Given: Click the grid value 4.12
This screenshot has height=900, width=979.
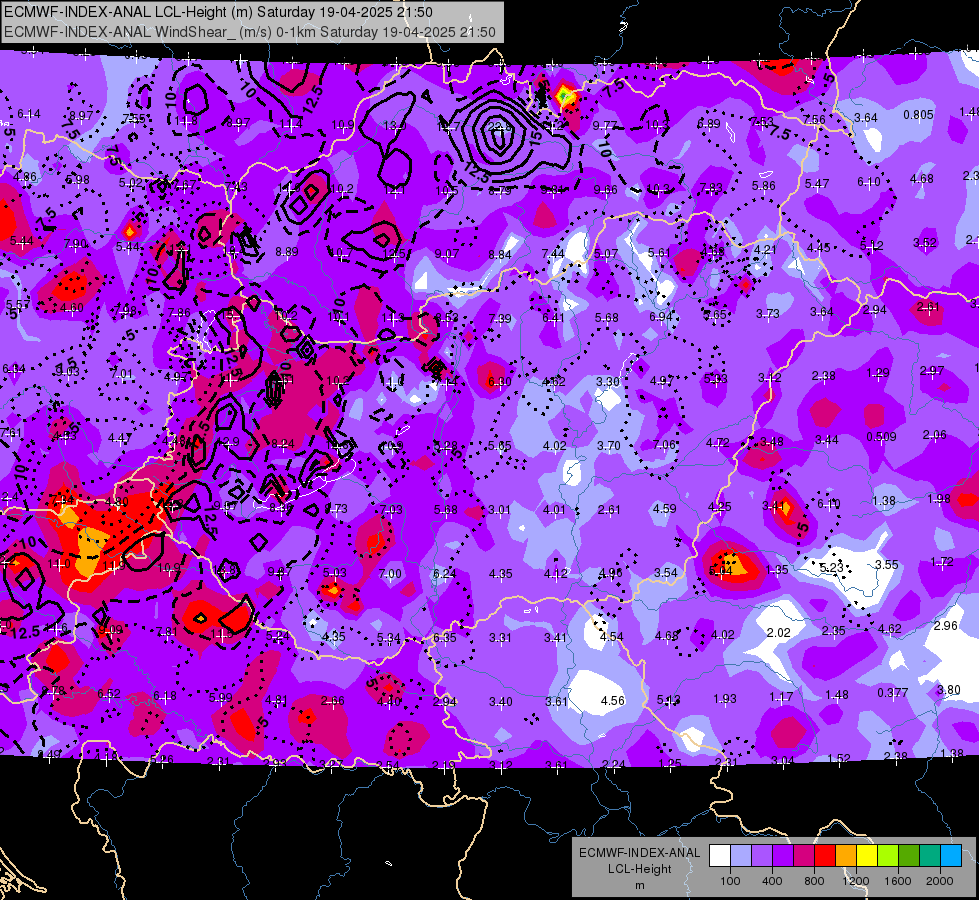Looking at the screenshot, I should pyautogui.click(x=555, y=574).
